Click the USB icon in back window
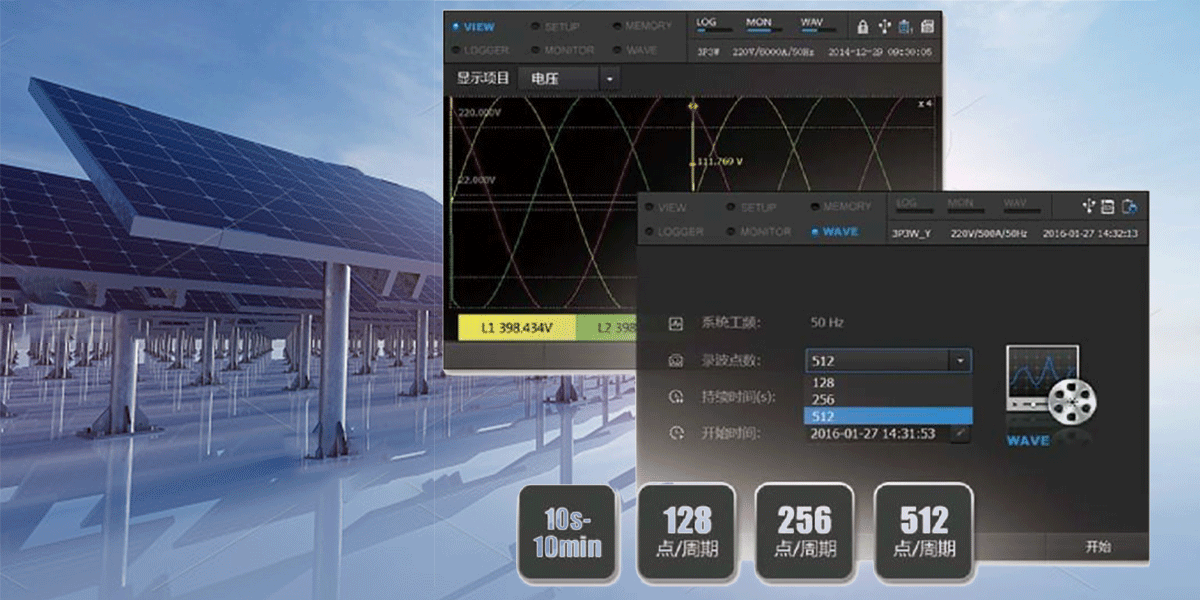The height and width of the screenshot is (600, 1200). pos(884,27)
